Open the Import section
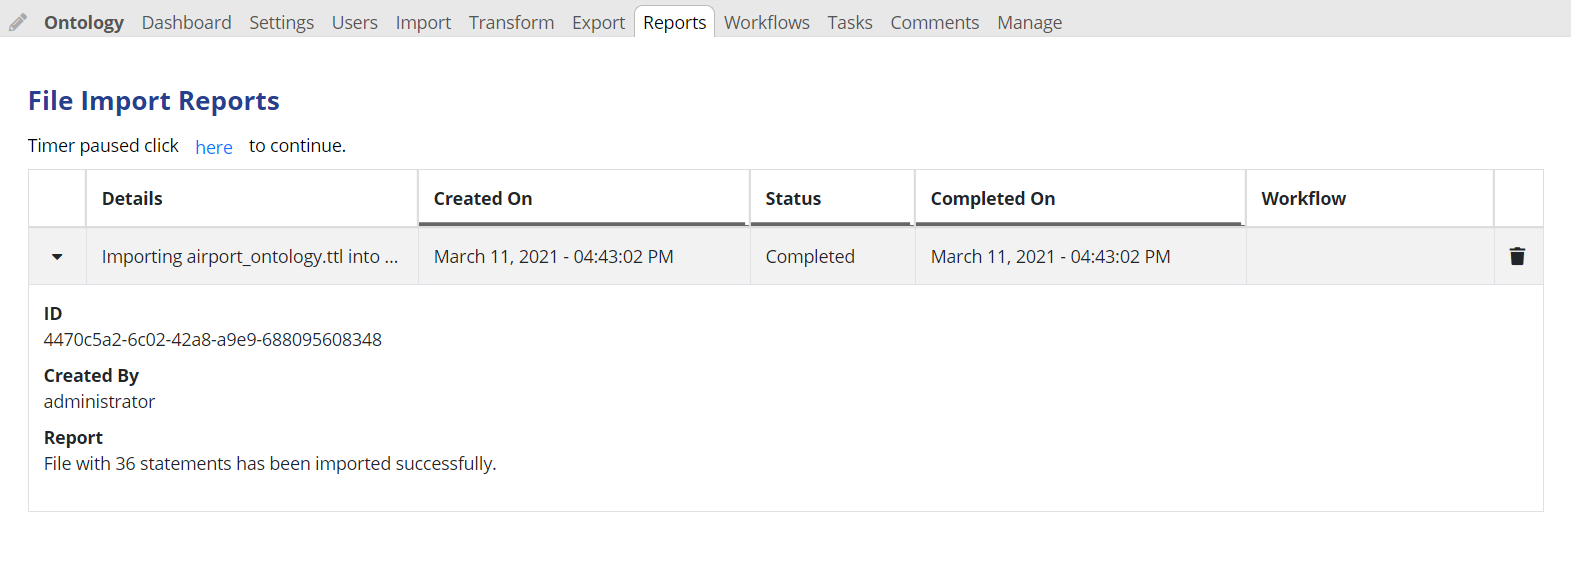 423,21
